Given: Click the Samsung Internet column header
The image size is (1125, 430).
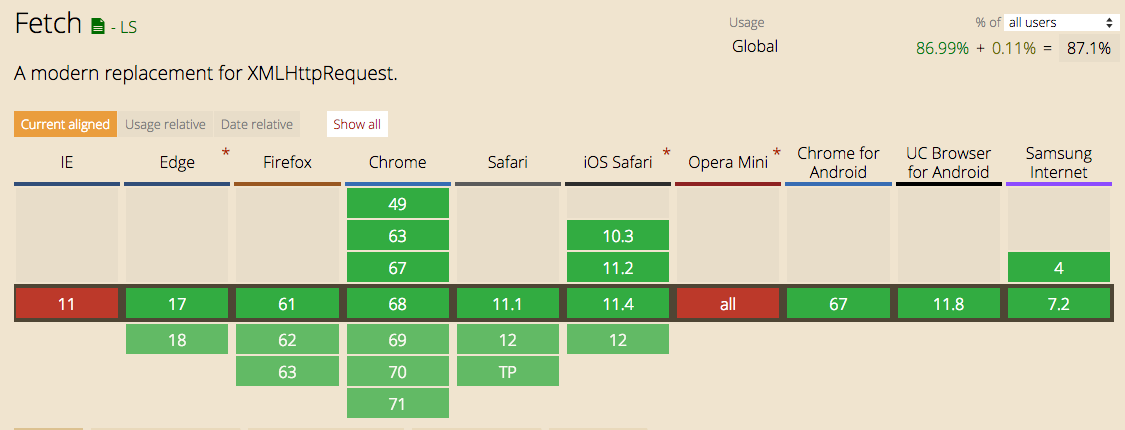Looking at the screenshot, I should coord(1059,162).
